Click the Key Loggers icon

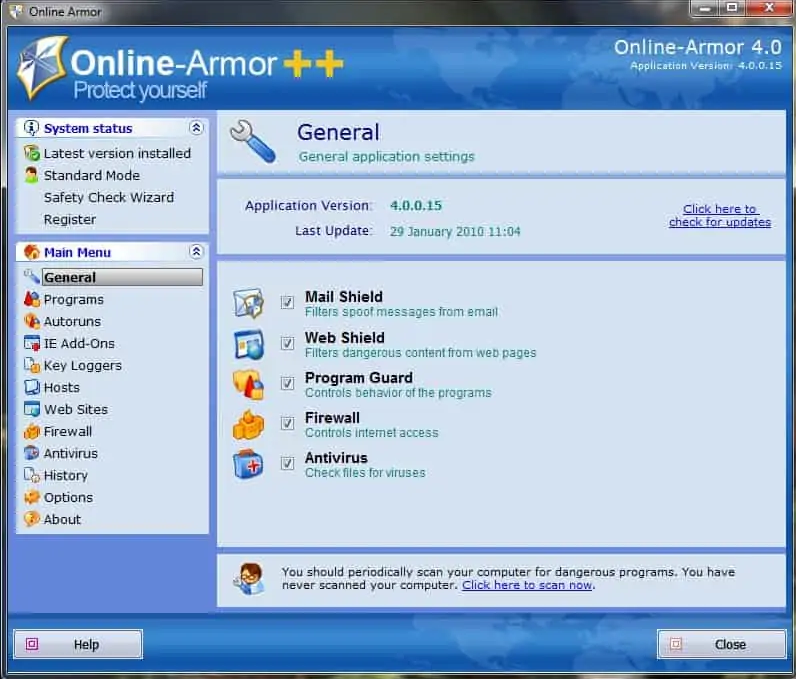(31, 365)
